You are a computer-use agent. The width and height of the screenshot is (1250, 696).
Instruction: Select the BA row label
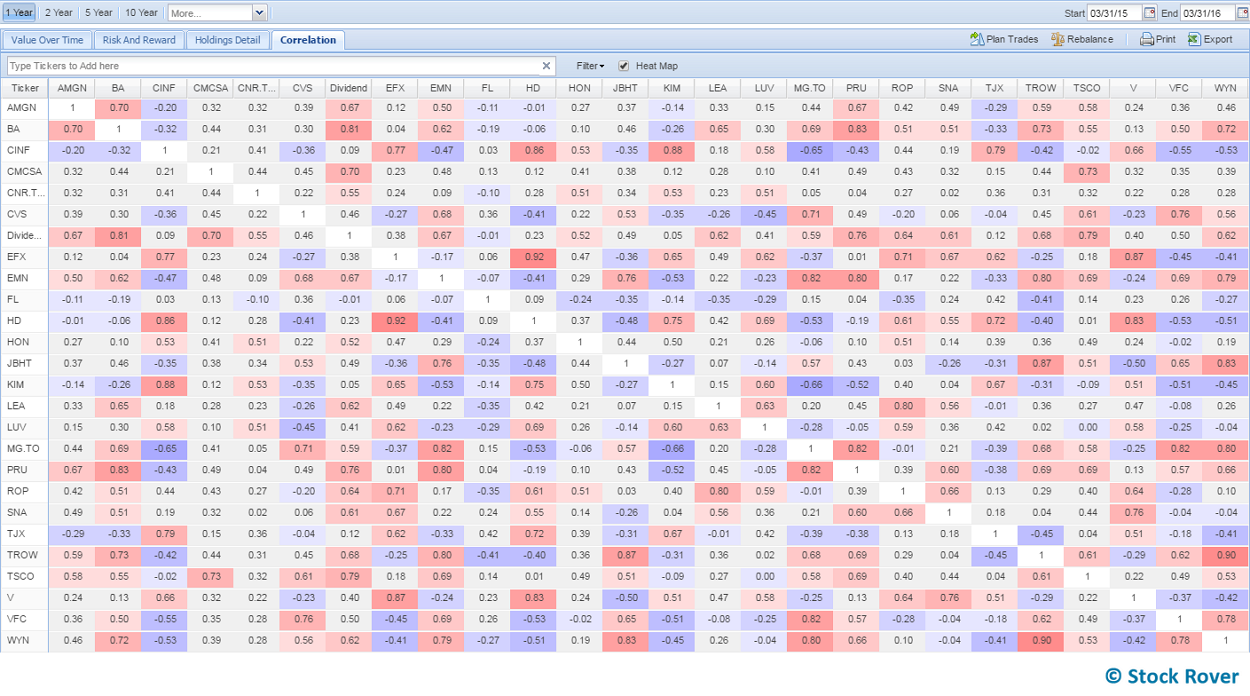pyautogui.click(x=24, y=129)
